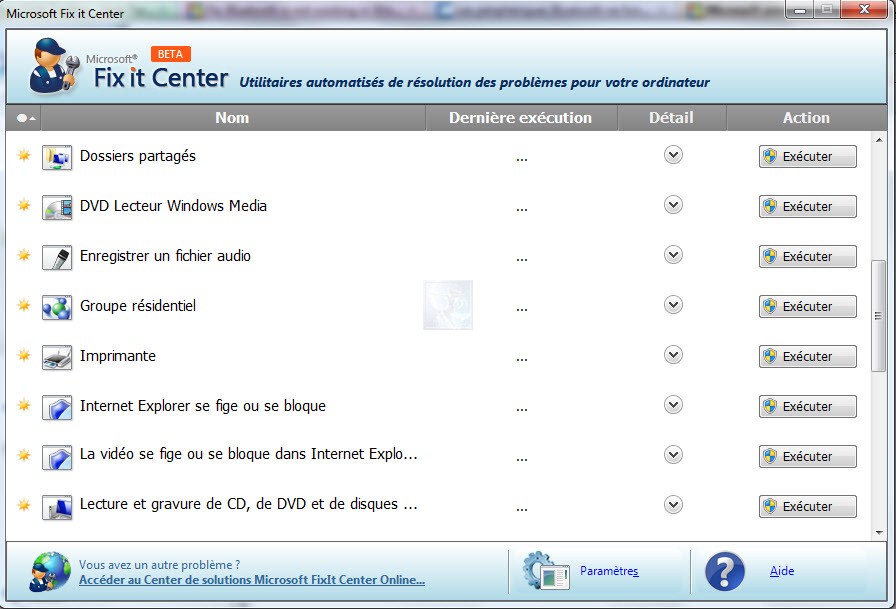Expand details for Groupe résidentiel

[x=673, y=304]
